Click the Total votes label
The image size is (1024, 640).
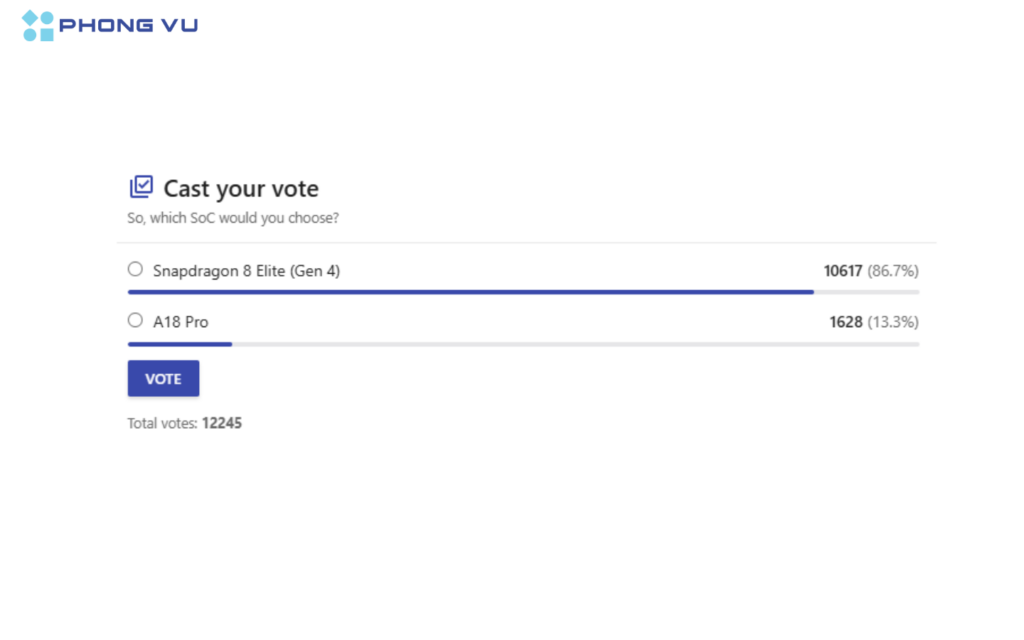162,423
